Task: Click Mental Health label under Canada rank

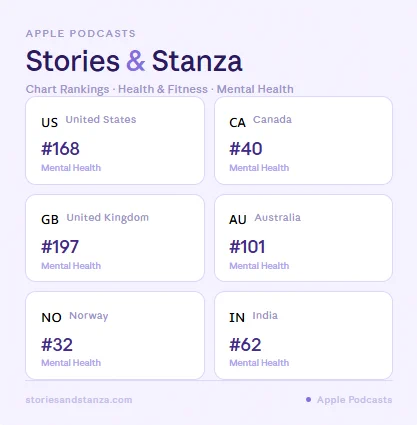Action: coord(259,168)
